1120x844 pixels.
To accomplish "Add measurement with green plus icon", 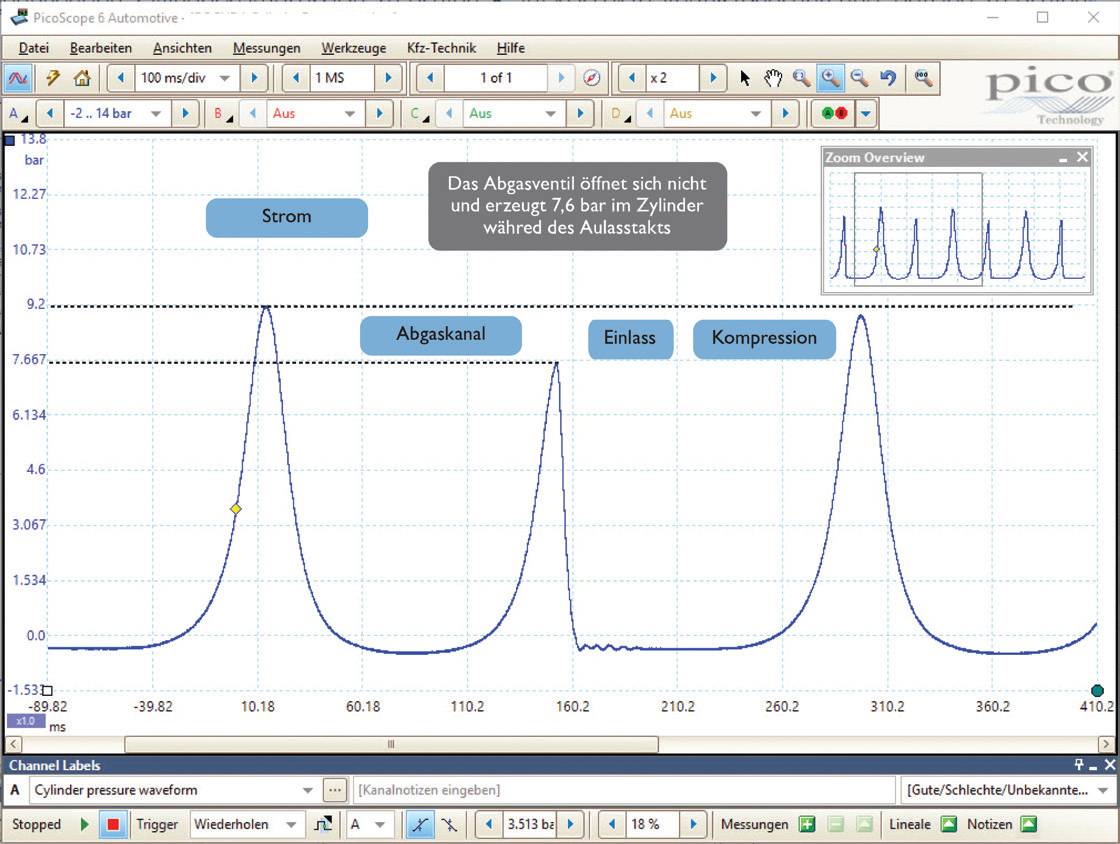I will click(806, 825).
